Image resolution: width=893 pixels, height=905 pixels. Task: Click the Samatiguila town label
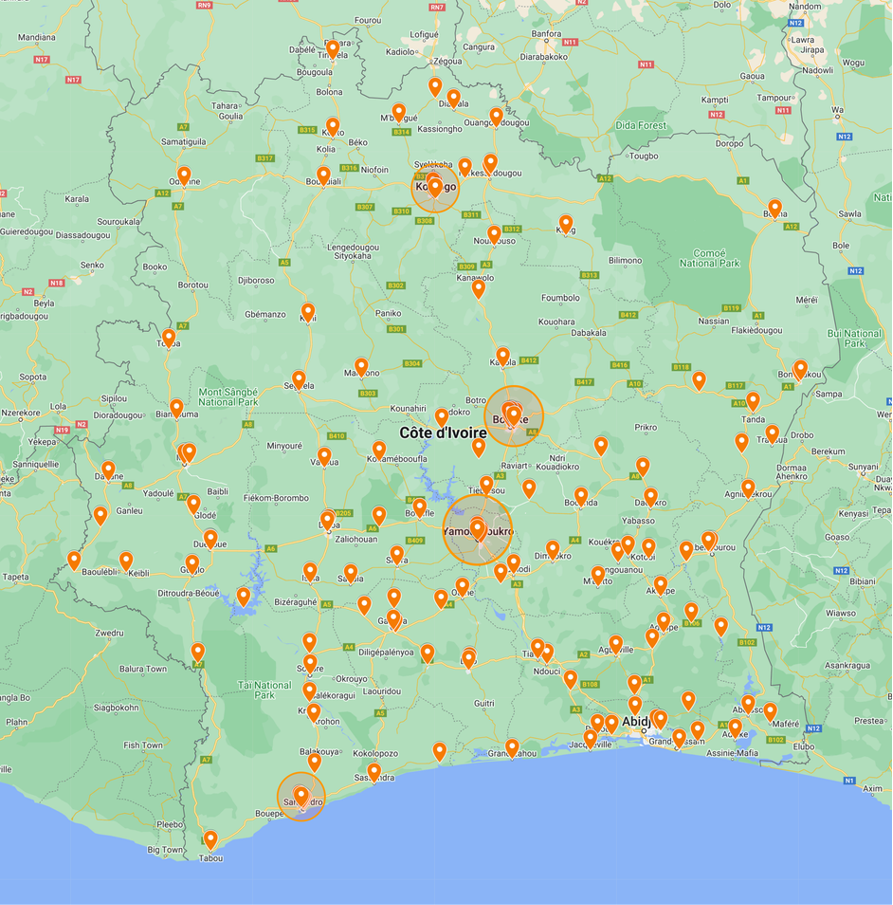point(184,141)
